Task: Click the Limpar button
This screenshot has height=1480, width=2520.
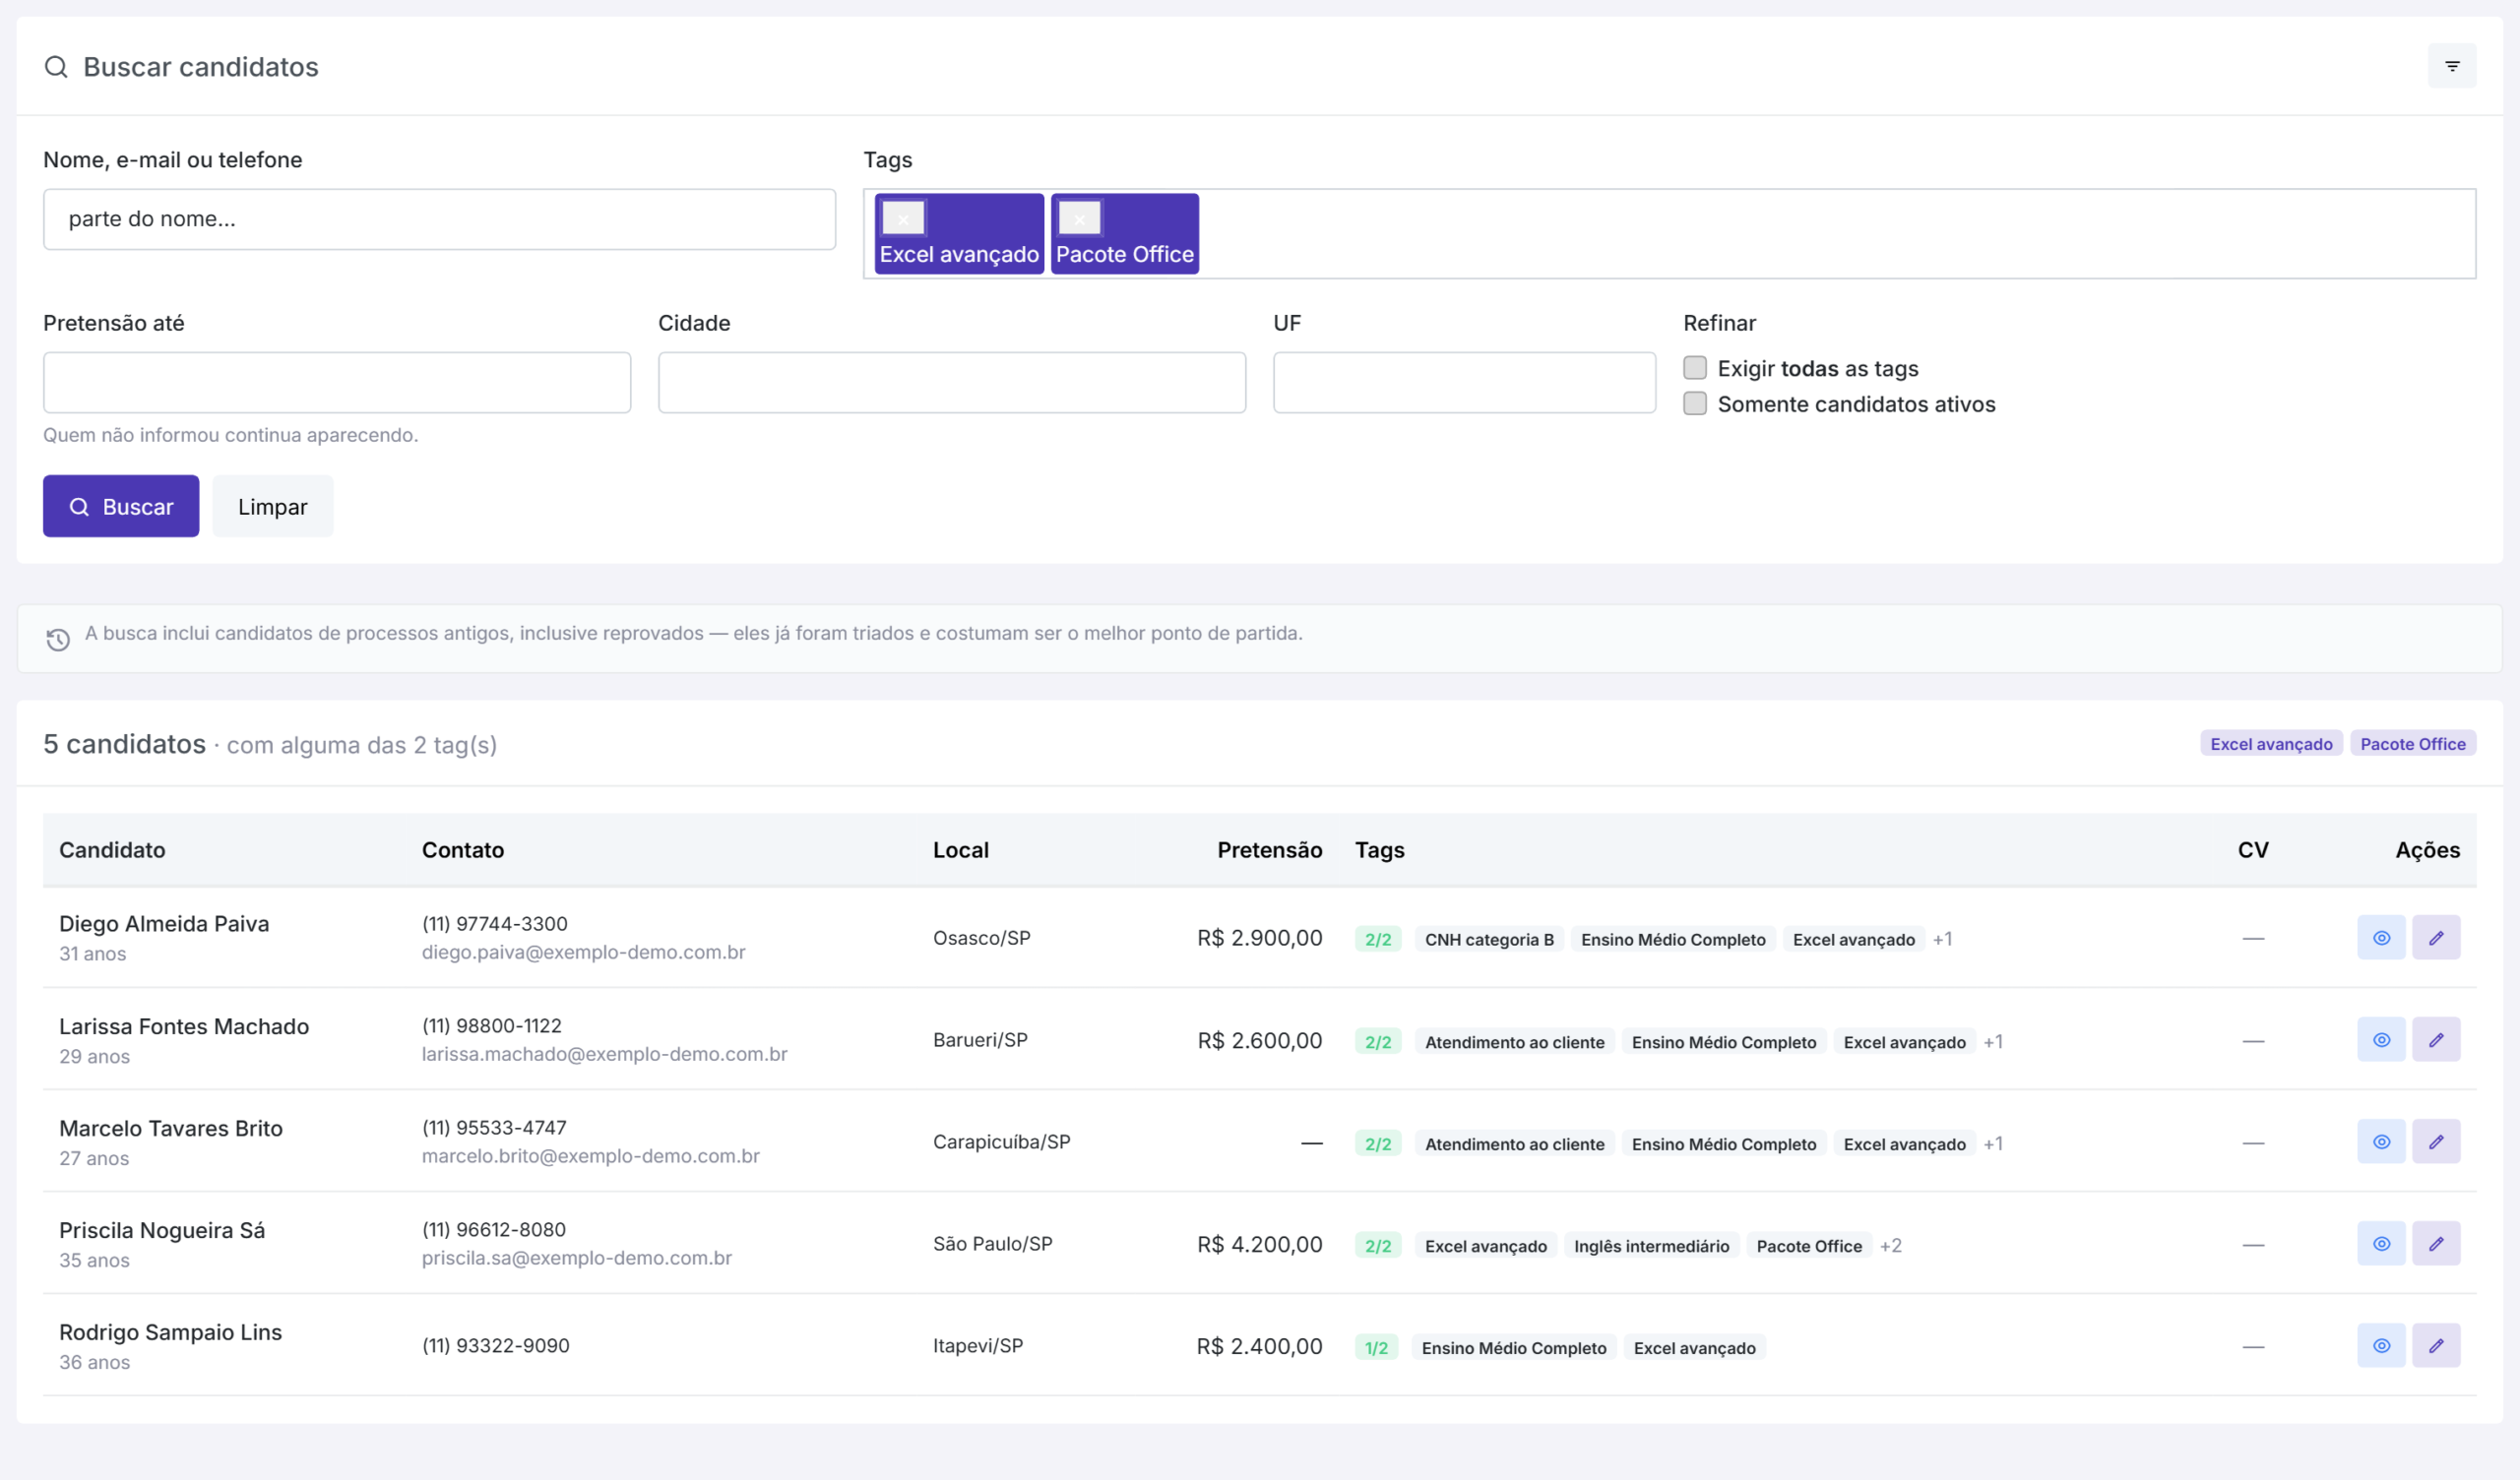Action: (273, 506)
